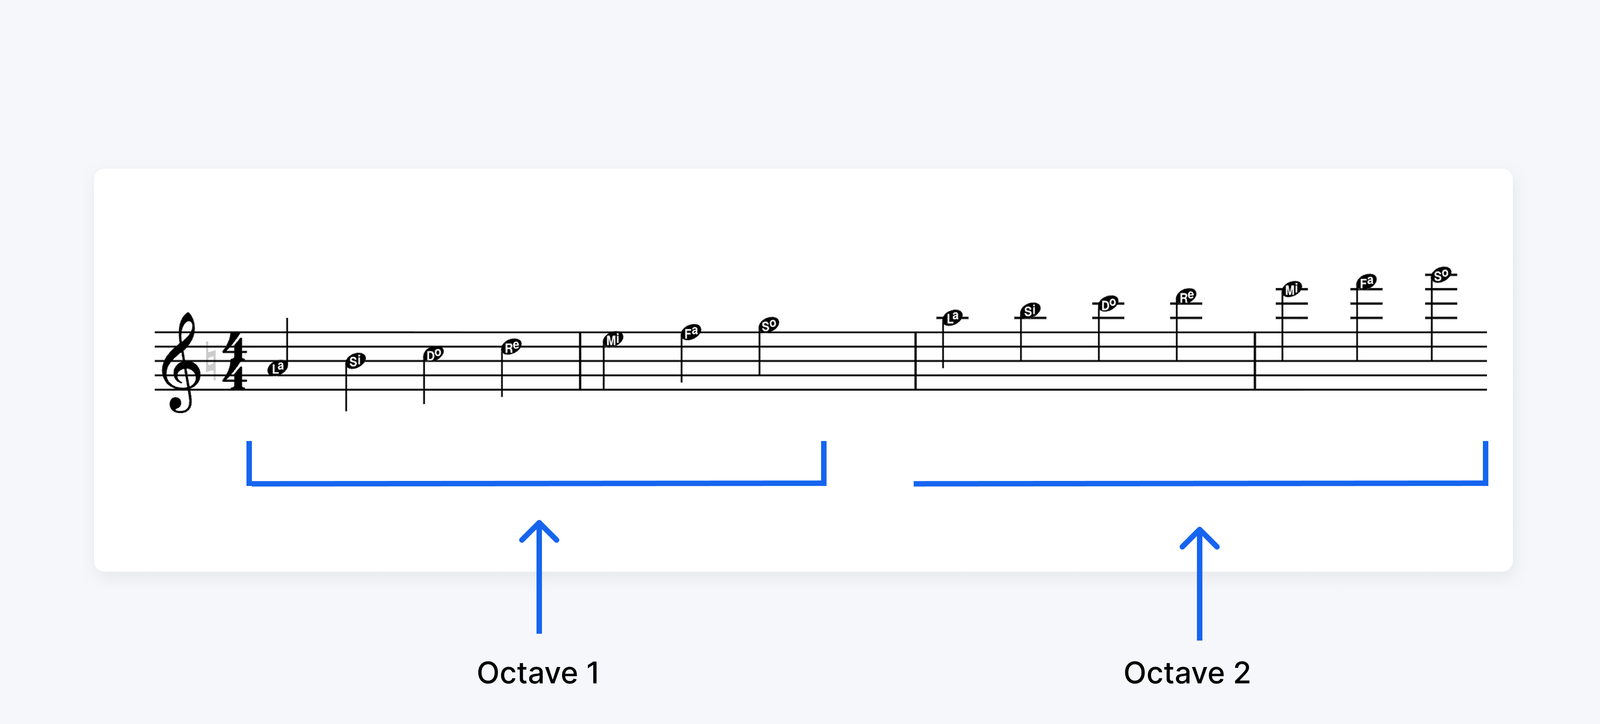Click the gray natural sign beside the clef
Image resolution: width=1600 pixels, height=724 pixels.
210,361
